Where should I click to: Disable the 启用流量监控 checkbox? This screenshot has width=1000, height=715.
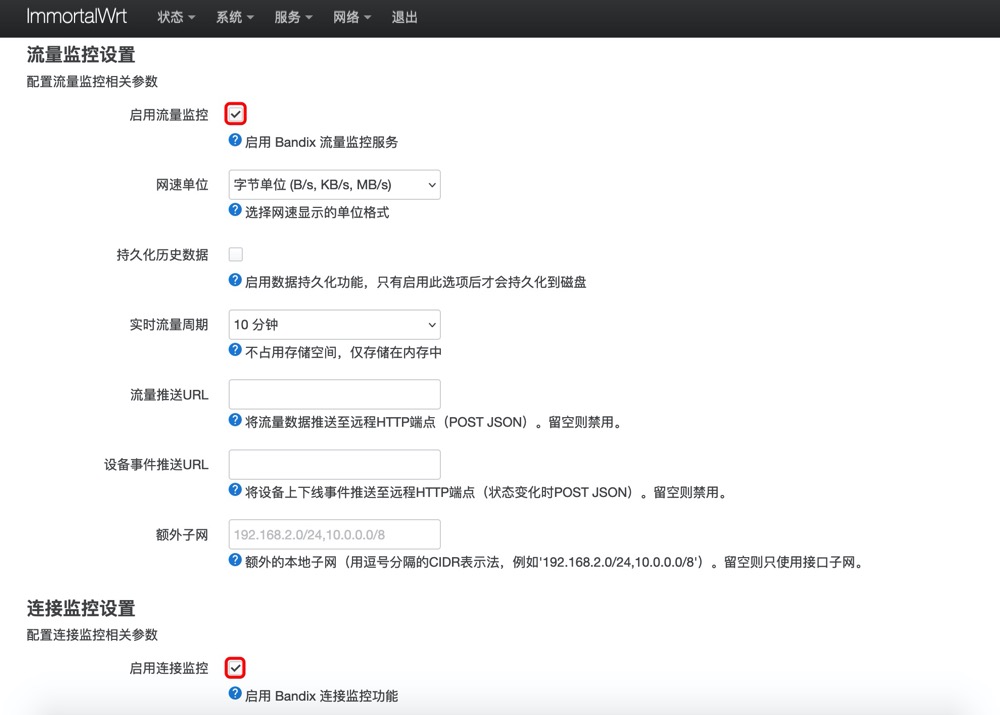point(236,114)
